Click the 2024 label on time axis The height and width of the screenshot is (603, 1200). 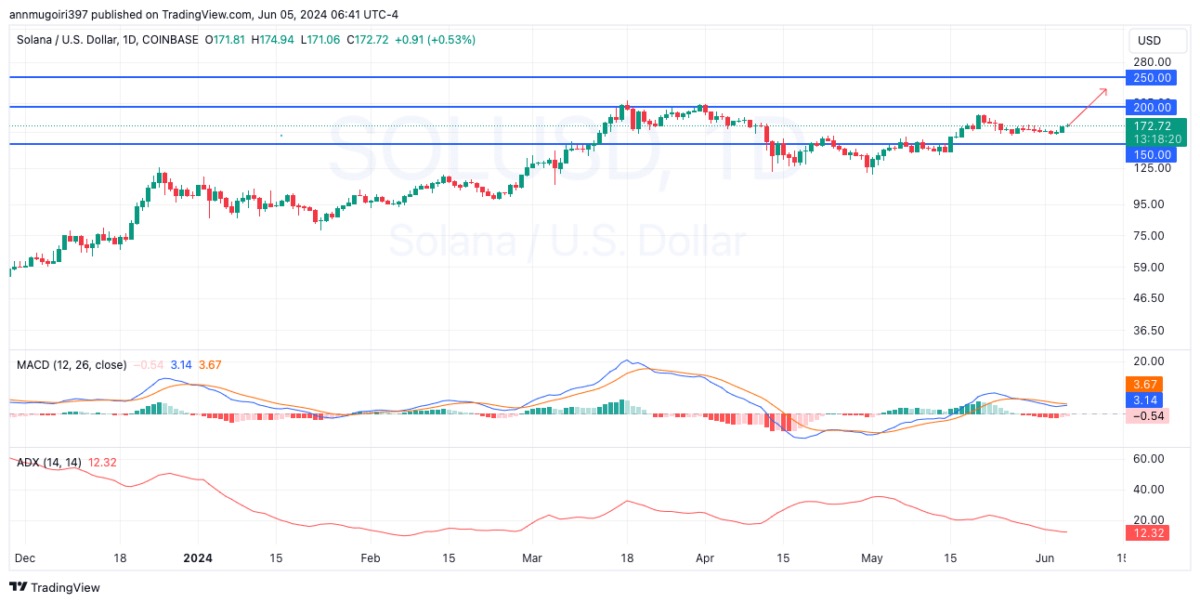coord(198,557)
